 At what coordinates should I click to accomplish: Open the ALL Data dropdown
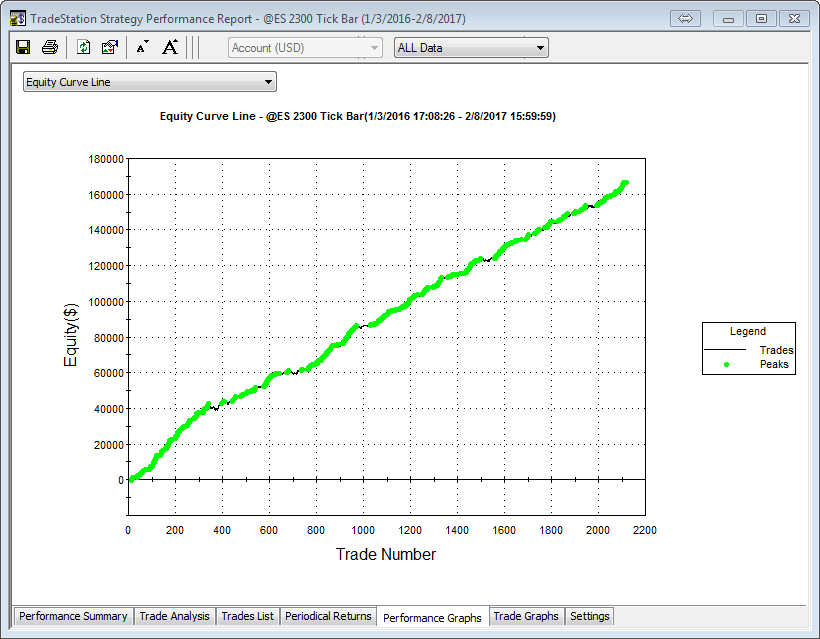[471, 47]
